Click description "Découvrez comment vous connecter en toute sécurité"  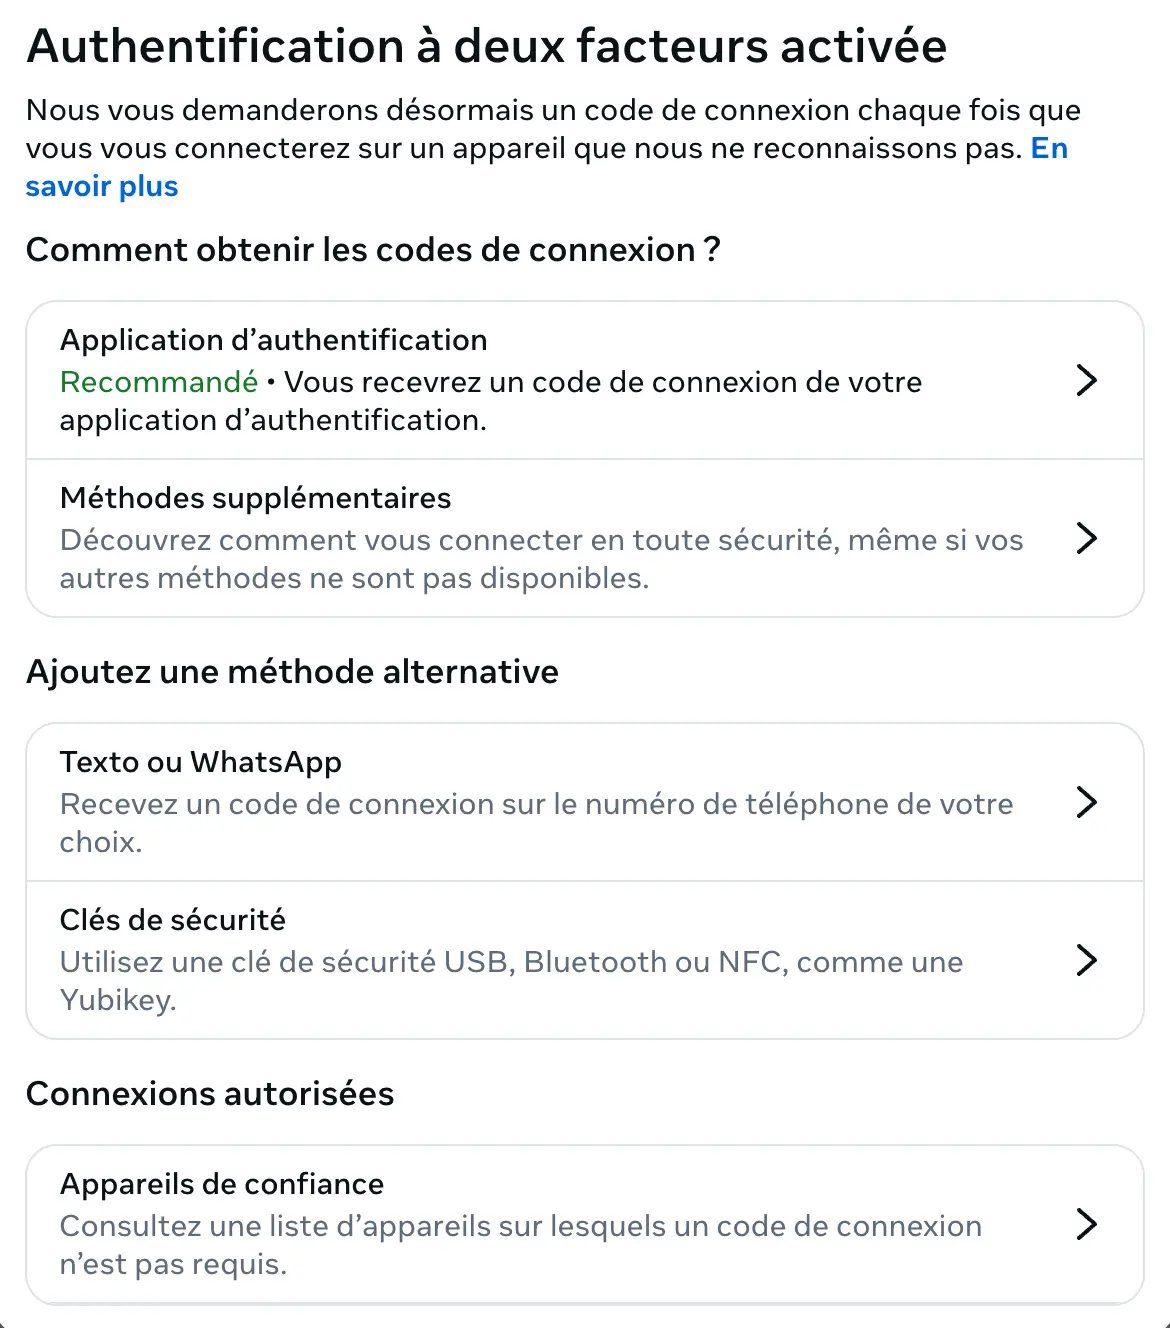[x=541, y=558]
